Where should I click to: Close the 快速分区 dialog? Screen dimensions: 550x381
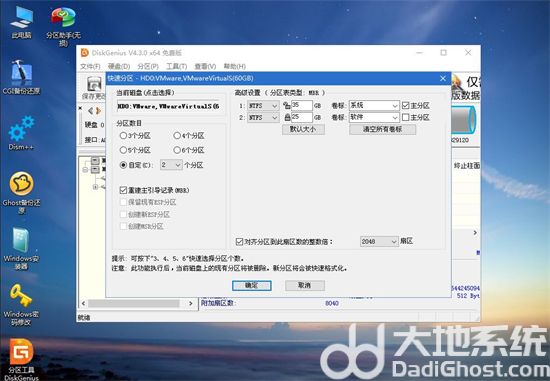(443, 78)
